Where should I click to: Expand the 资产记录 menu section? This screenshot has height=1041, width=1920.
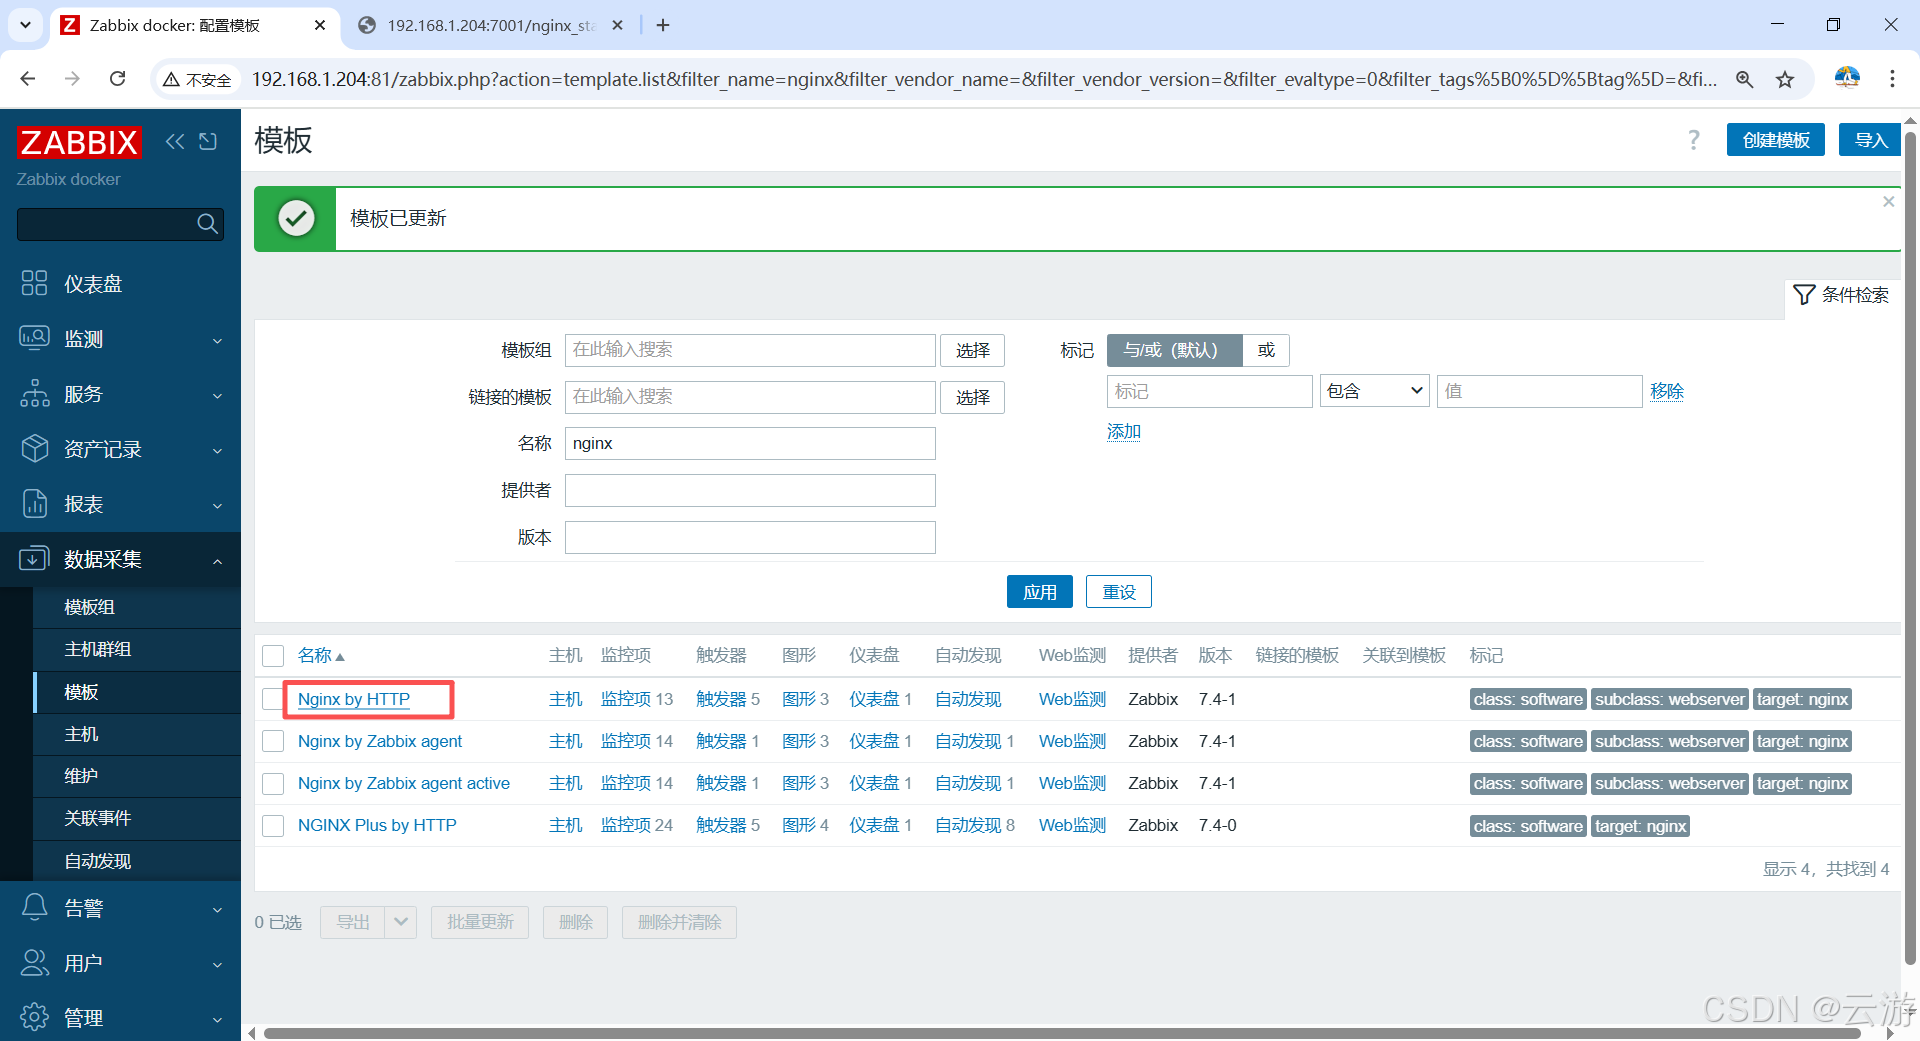[x=217, y=450]
